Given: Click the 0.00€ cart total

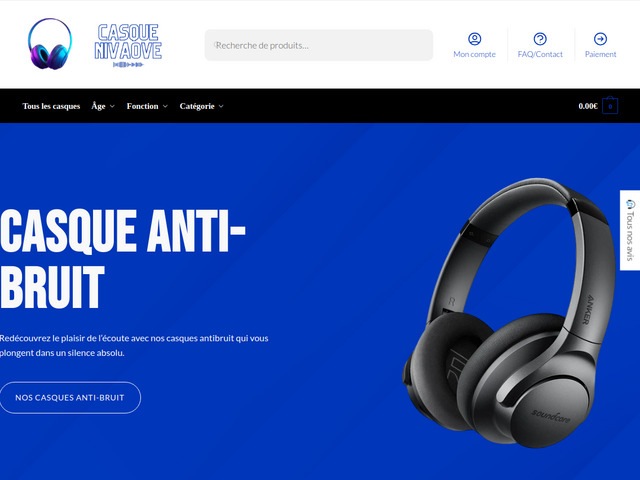Looking at the screenshot, I should pyautogui.click(x=588, y=106).
